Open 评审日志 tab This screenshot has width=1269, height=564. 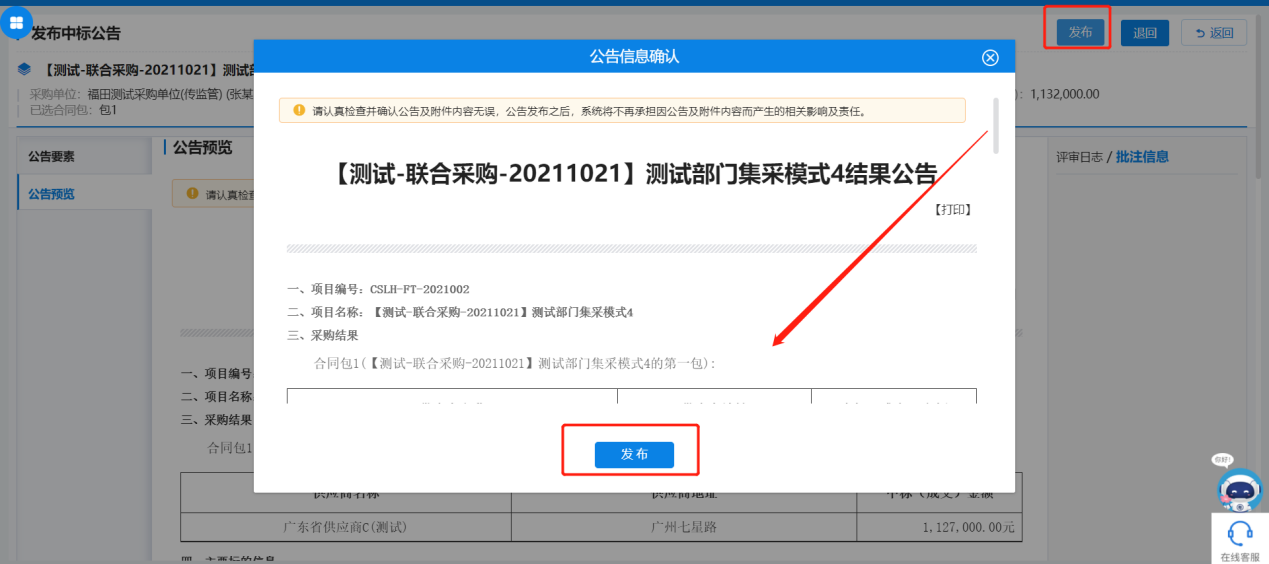point(1079,157)
